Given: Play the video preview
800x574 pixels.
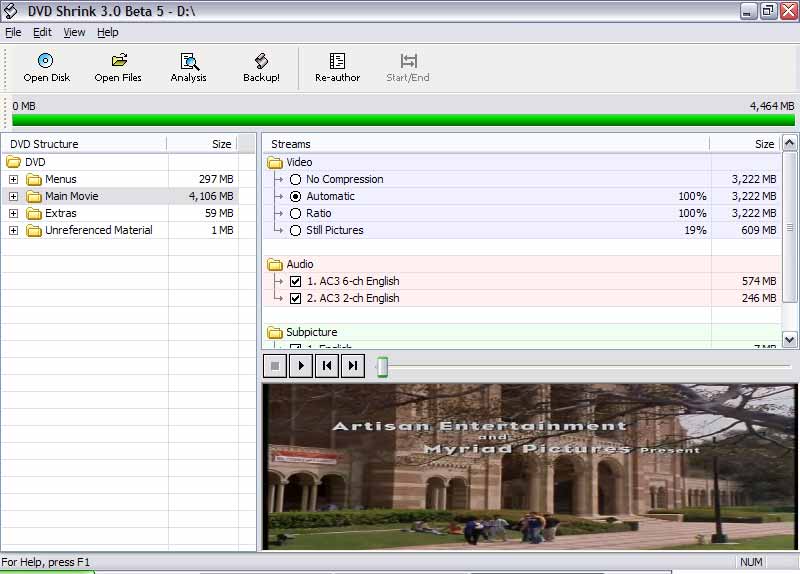Looking at the screenshot, I should tap(301, 366).
